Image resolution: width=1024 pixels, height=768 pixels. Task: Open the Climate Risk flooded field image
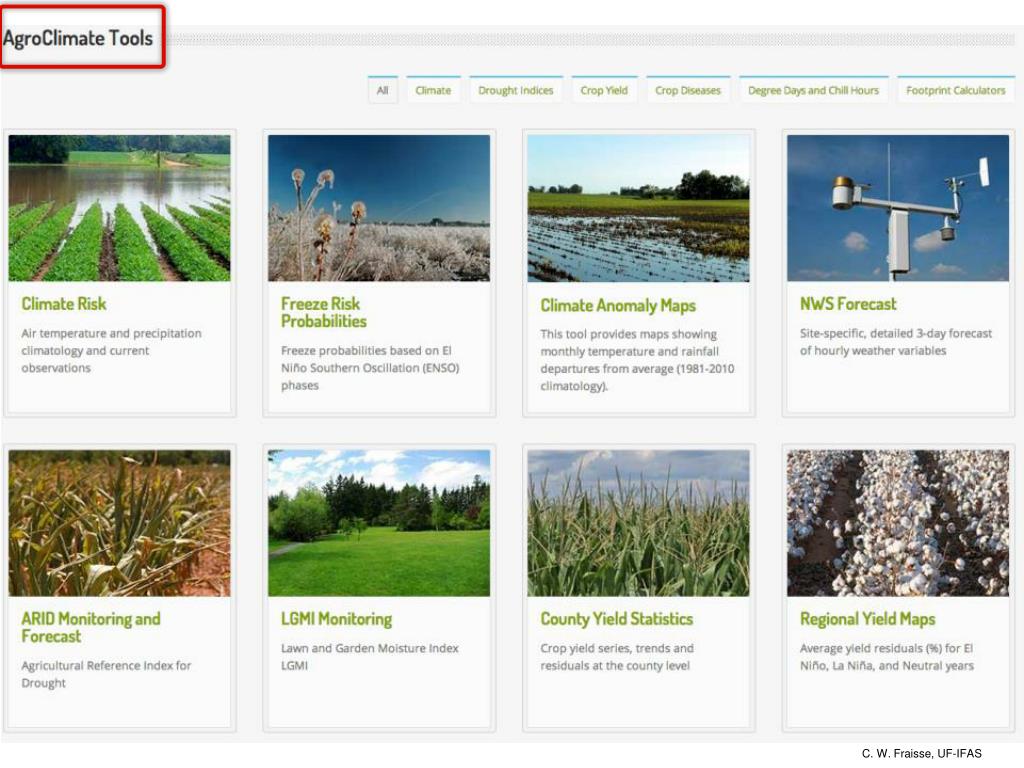click(120, 208)
